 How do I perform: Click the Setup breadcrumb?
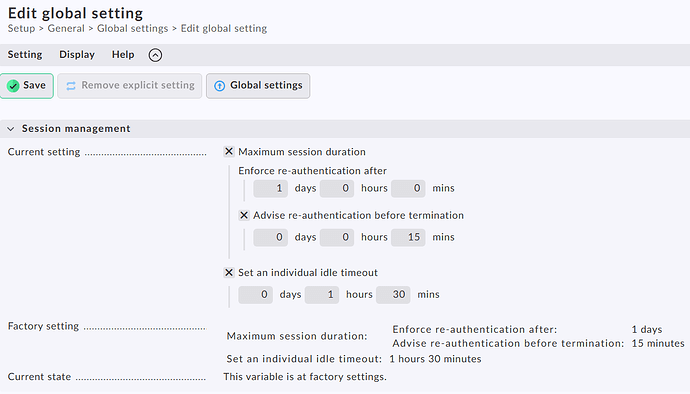pos(21,29)
